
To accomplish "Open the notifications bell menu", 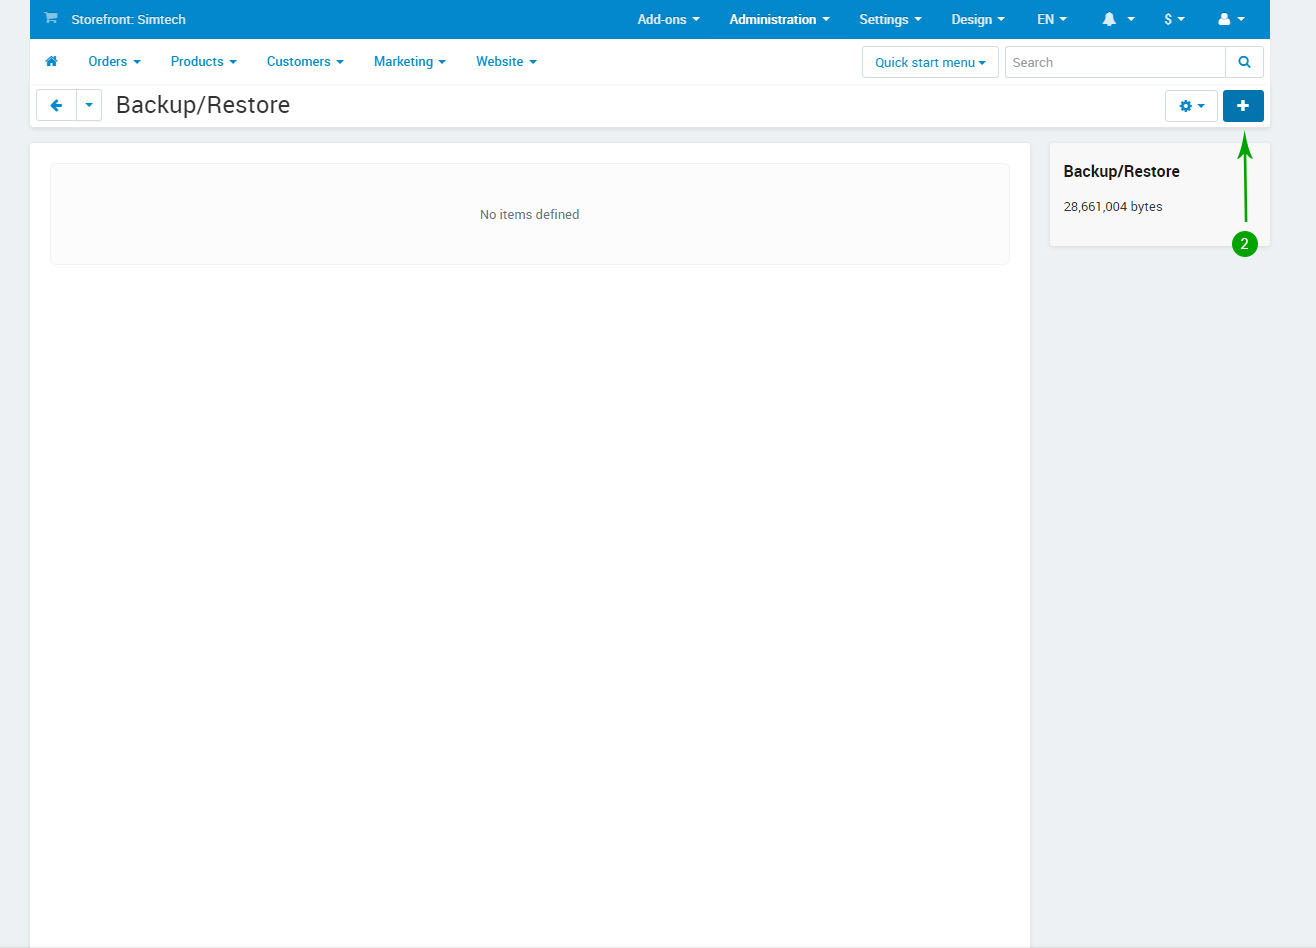I will (x=1118, y=19).
